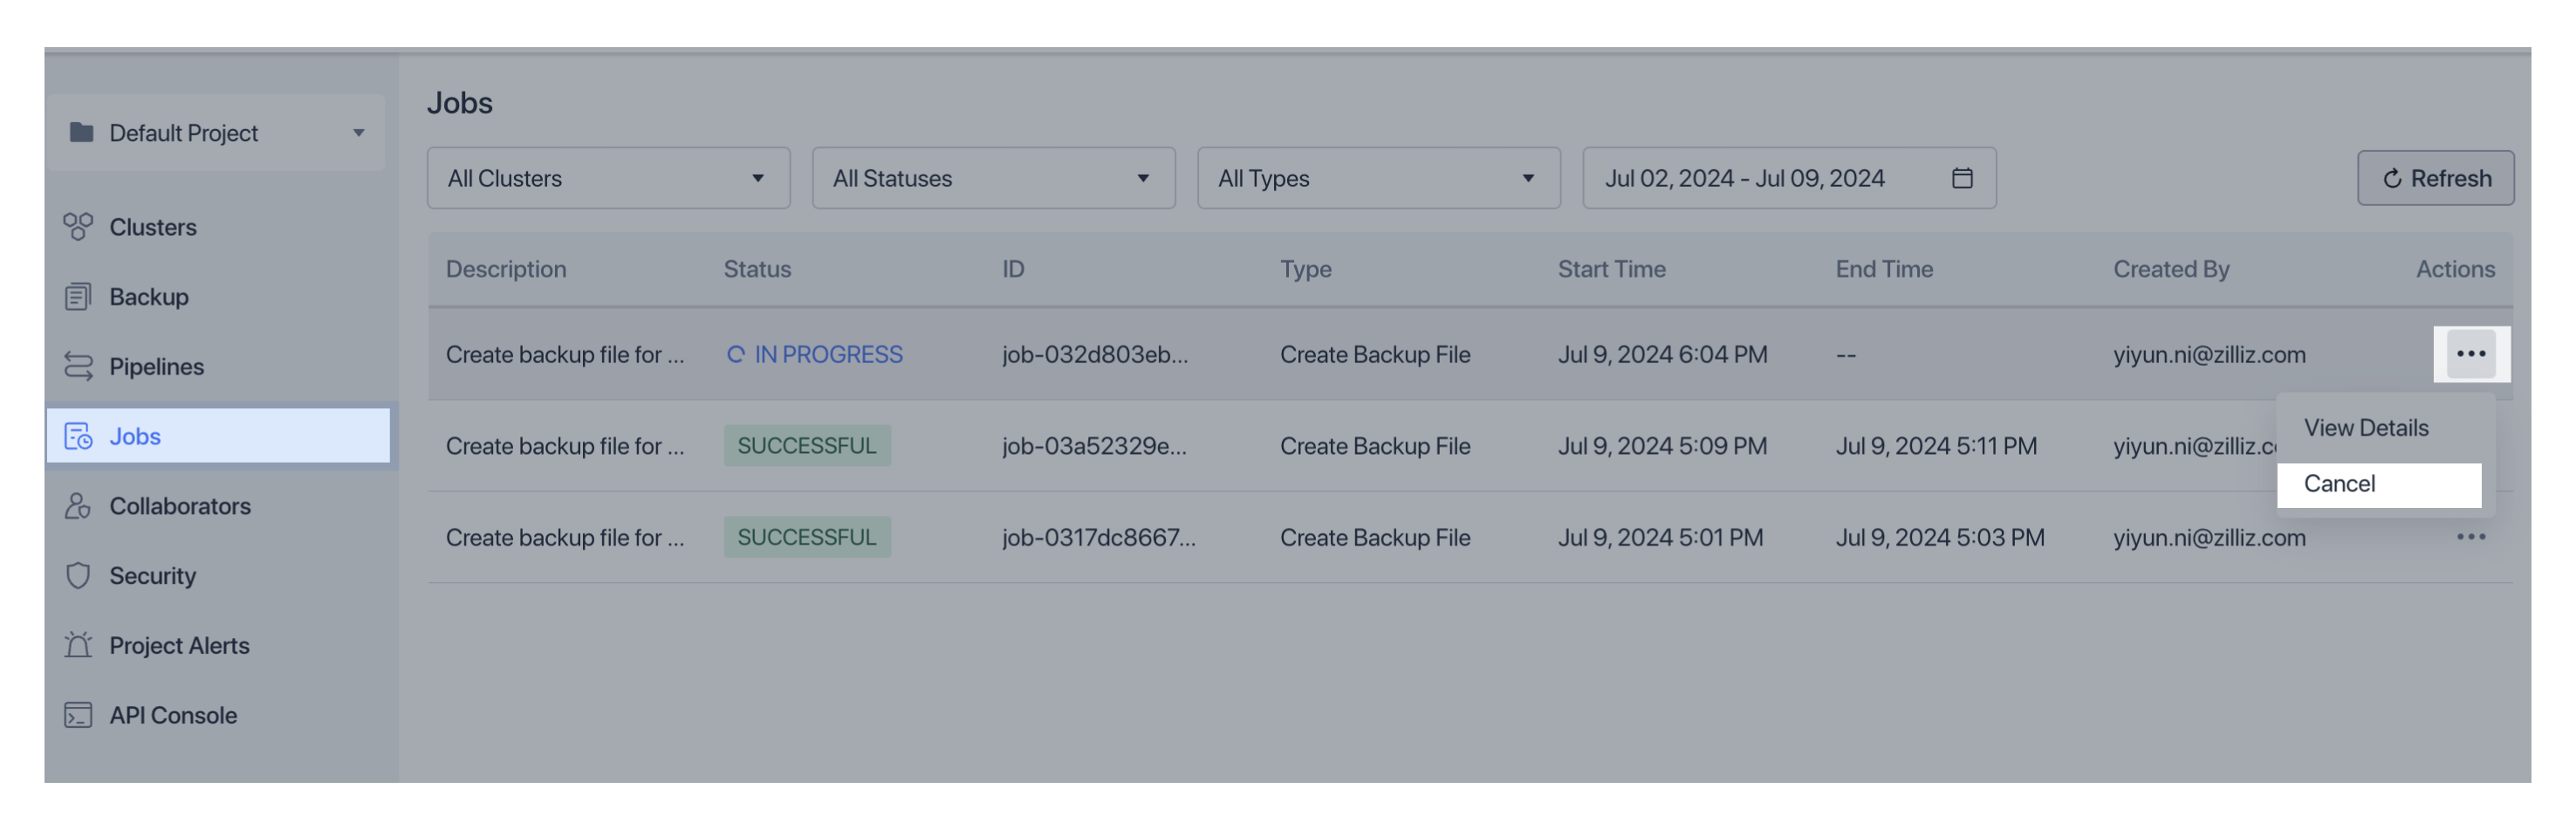Click creator email in the in-progress row
2576x830 pixels.
(2209, 355)
